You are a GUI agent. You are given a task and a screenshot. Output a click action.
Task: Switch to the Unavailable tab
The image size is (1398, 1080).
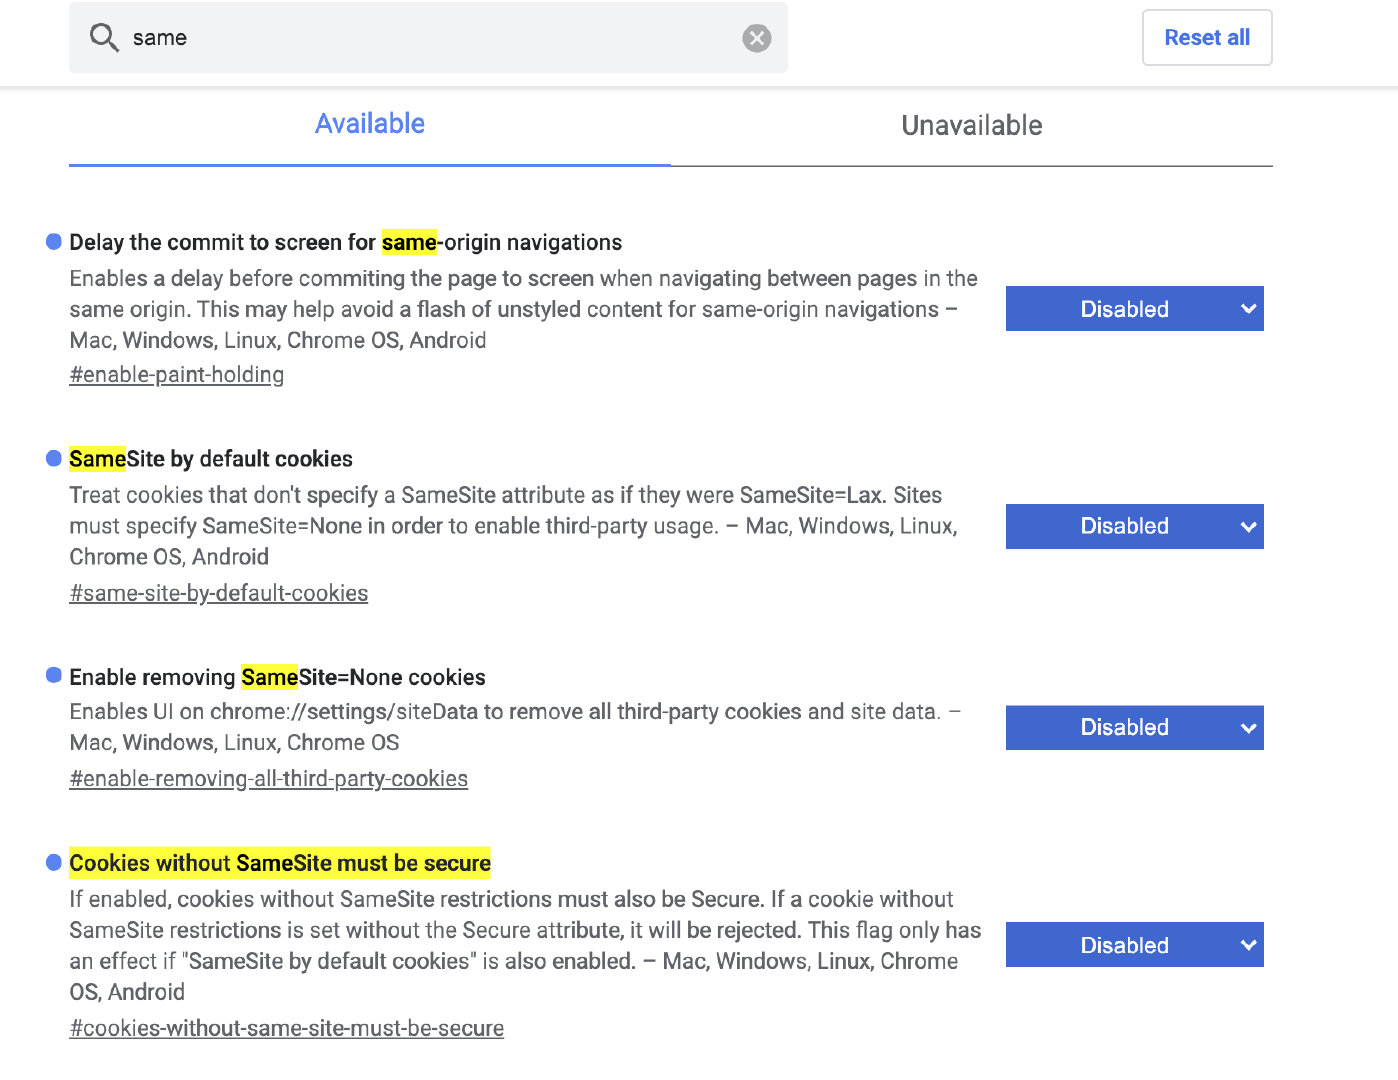coord(971,126)
